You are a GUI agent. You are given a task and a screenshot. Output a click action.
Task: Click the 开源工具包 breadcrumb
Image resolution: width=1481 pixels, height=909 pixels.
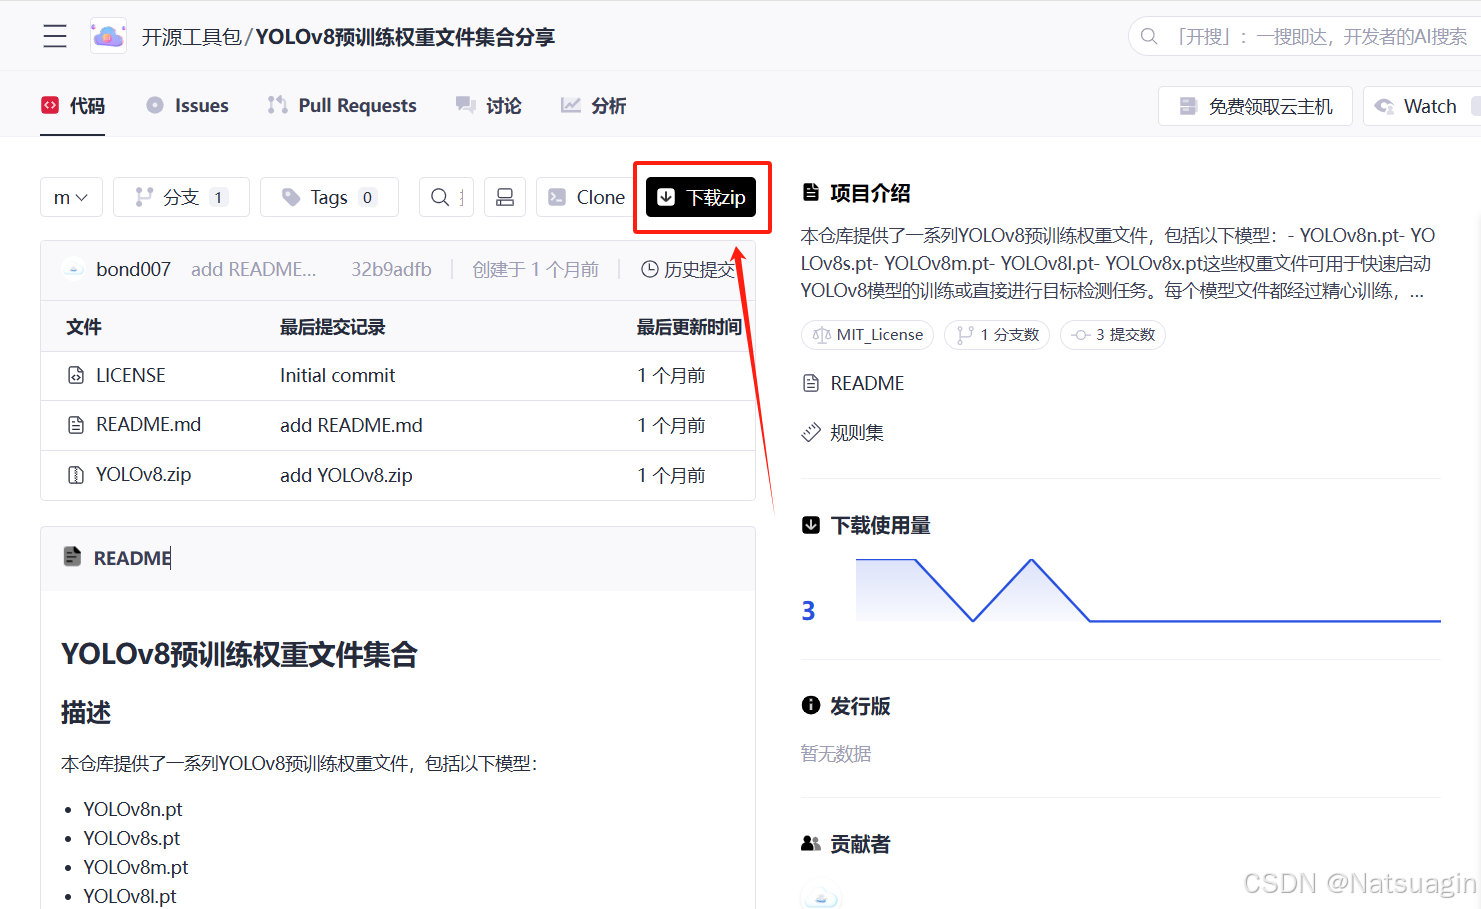click(191, 37)
